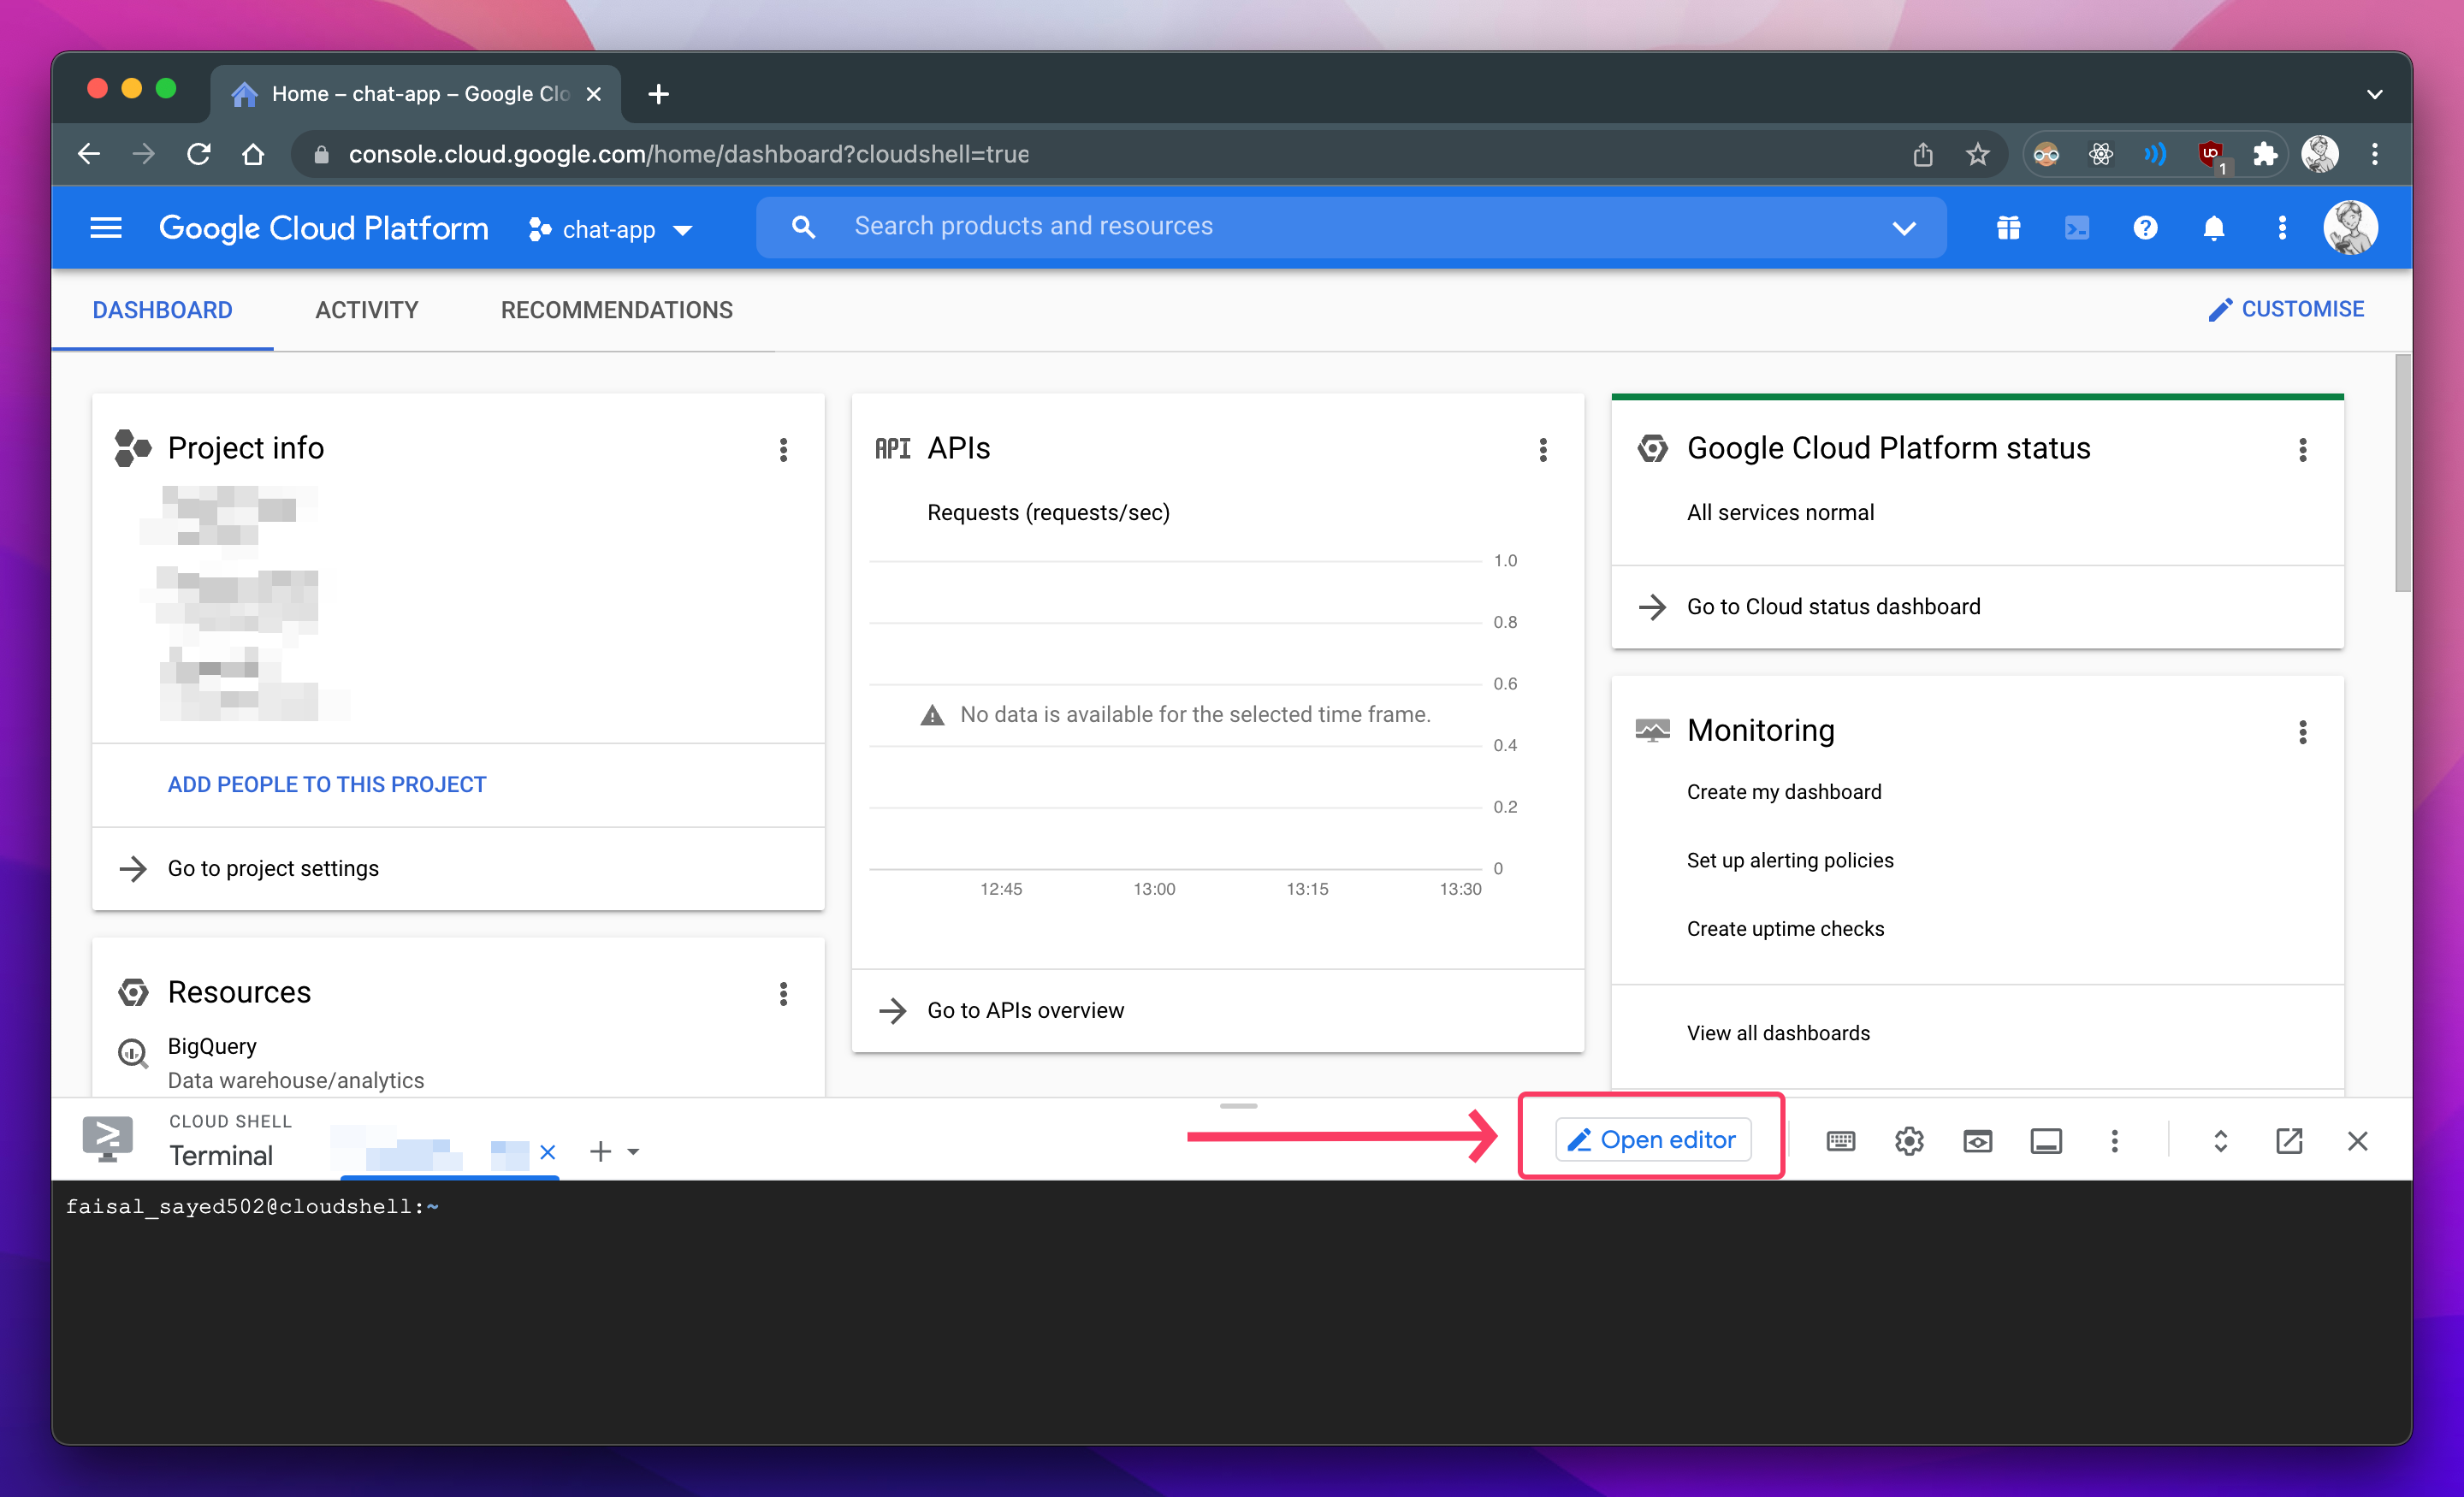2464x1497 pixels.
Task: Open the help question mark icon
Action: 2145,228
